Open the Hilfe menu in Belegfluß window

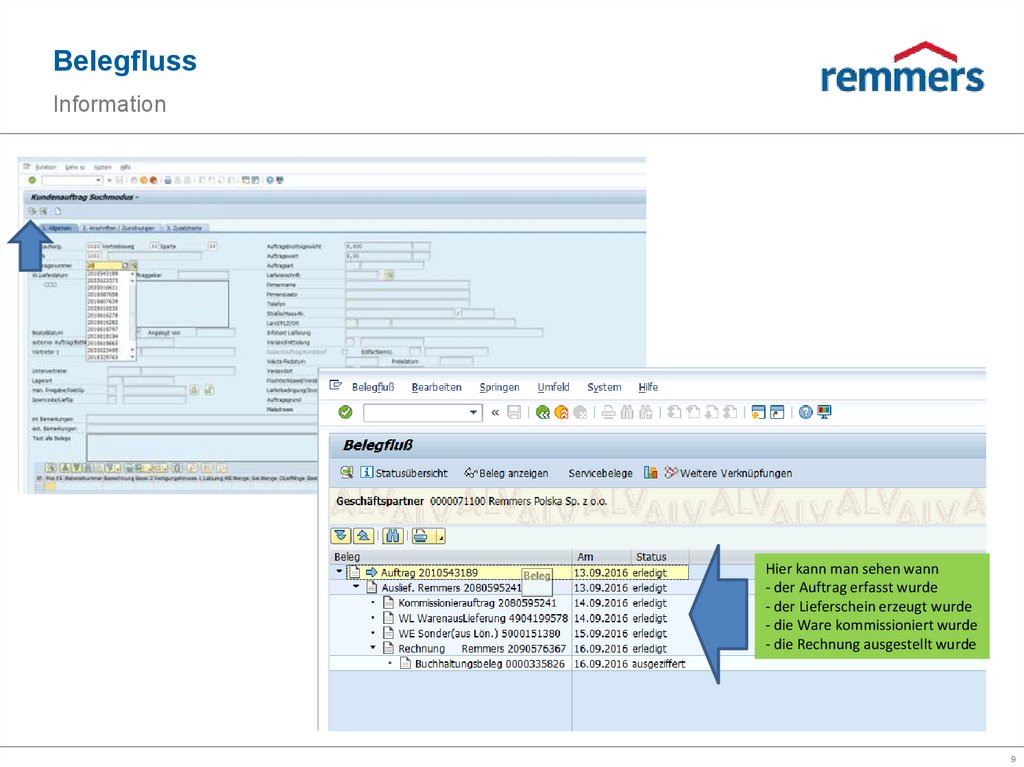pyautogui.click(x=648, y=387)
